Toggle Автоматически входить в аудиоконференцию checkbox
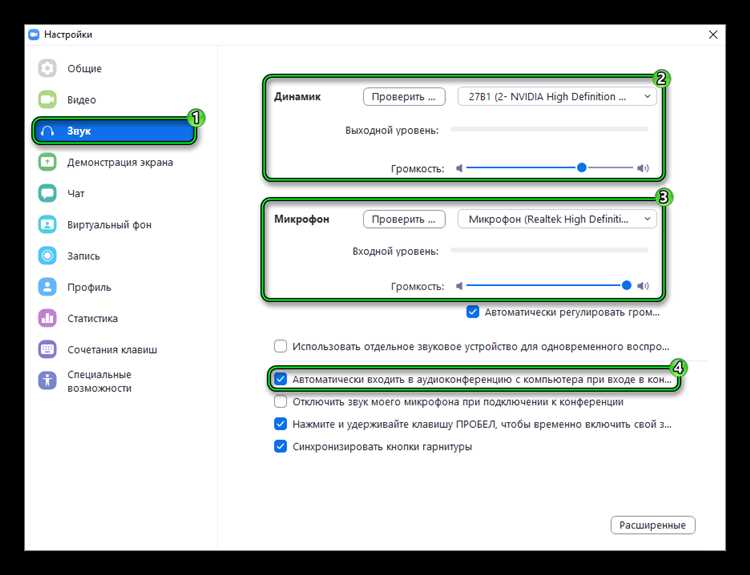Image resolution: width=750 pixels, height=575 pixels. pos(280,379)
